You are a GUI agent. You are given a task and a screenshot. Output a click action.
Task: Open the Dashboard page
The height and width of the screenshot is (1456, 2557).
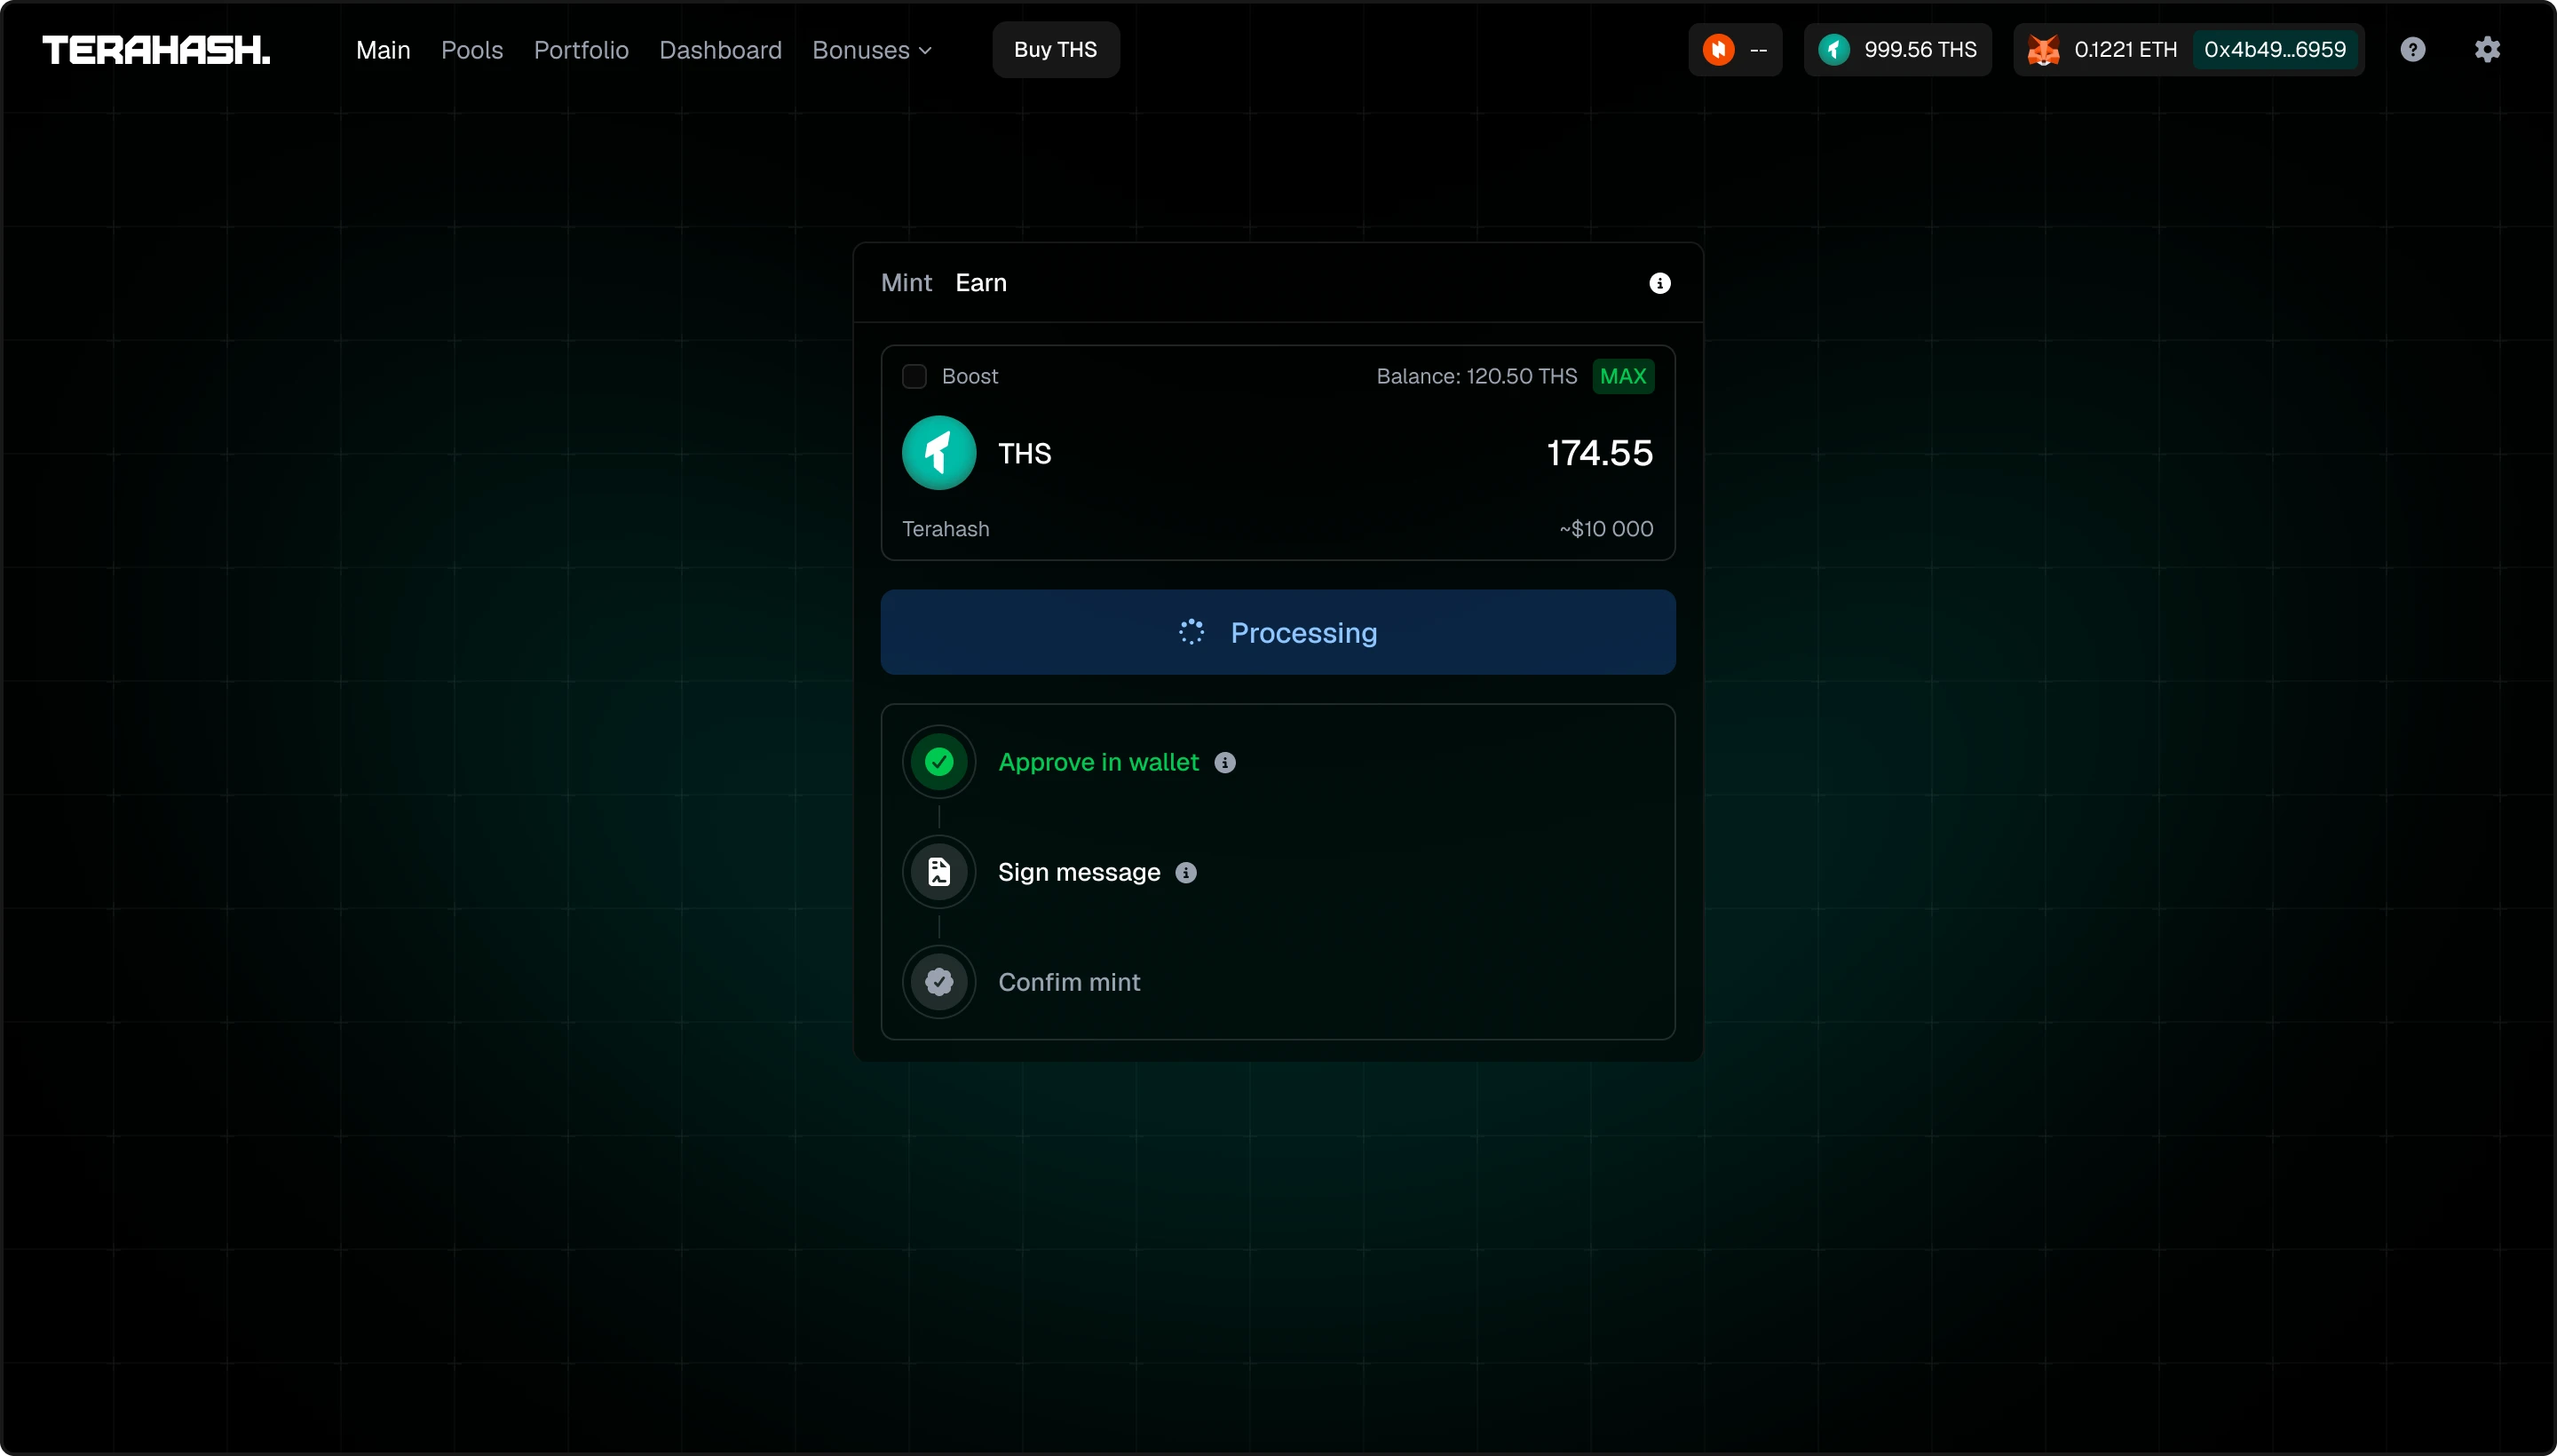[x=720, y=50]
